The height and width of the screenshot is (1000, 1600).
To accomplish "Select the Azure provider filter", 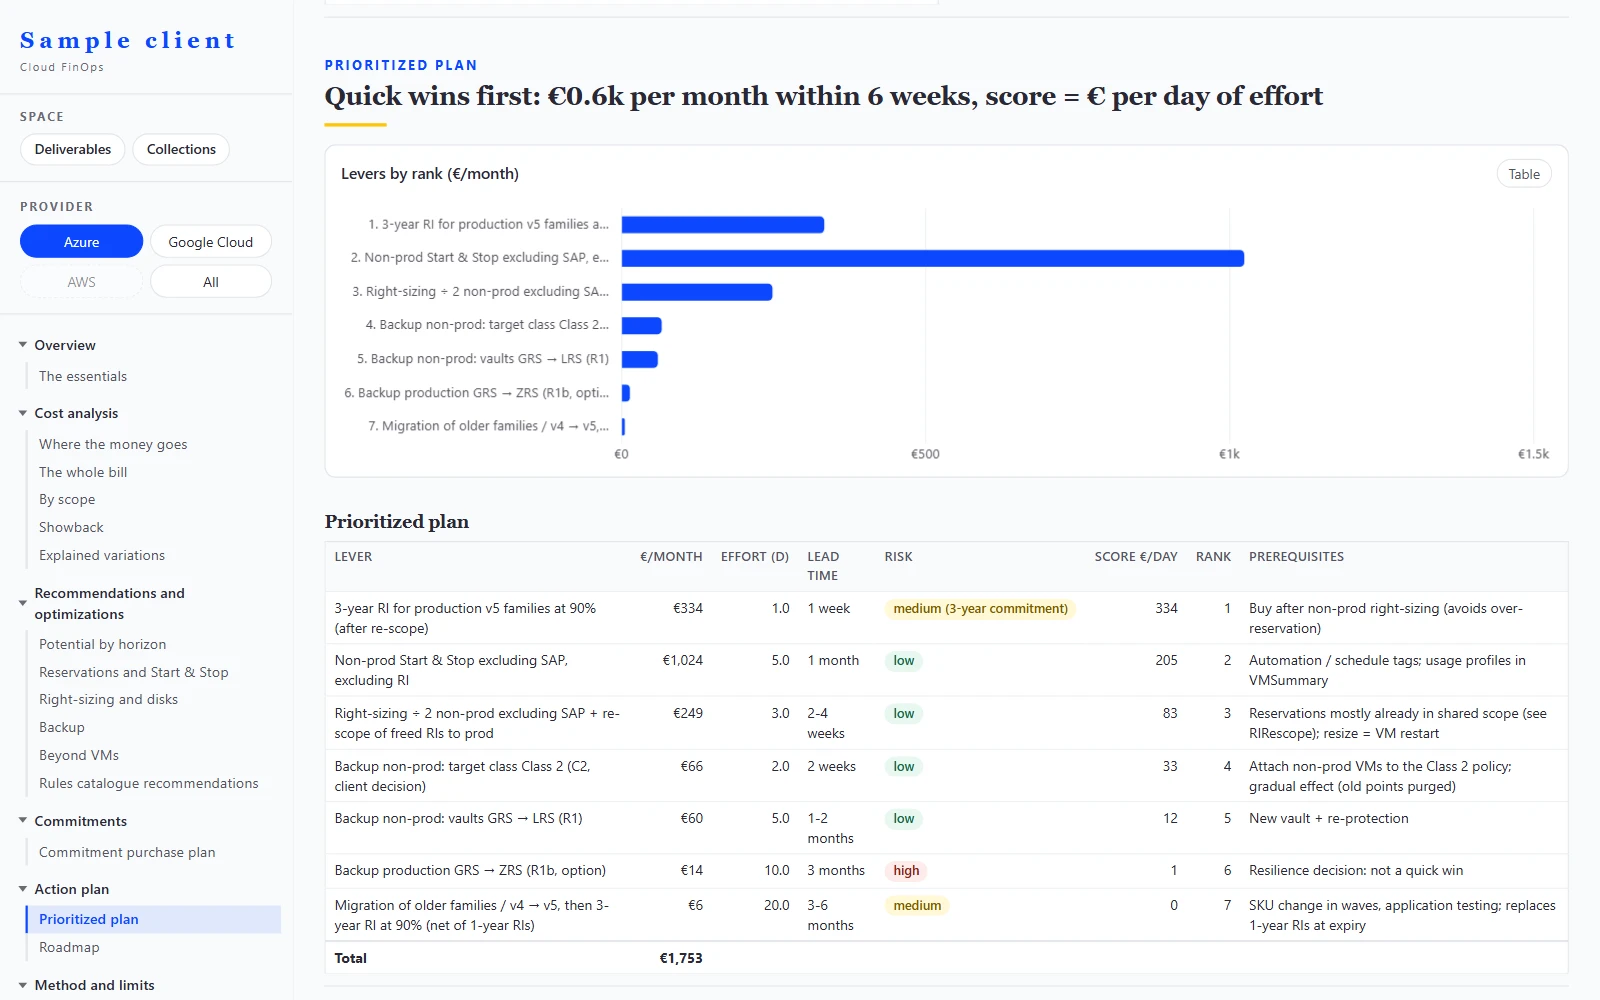I will 82,242.
